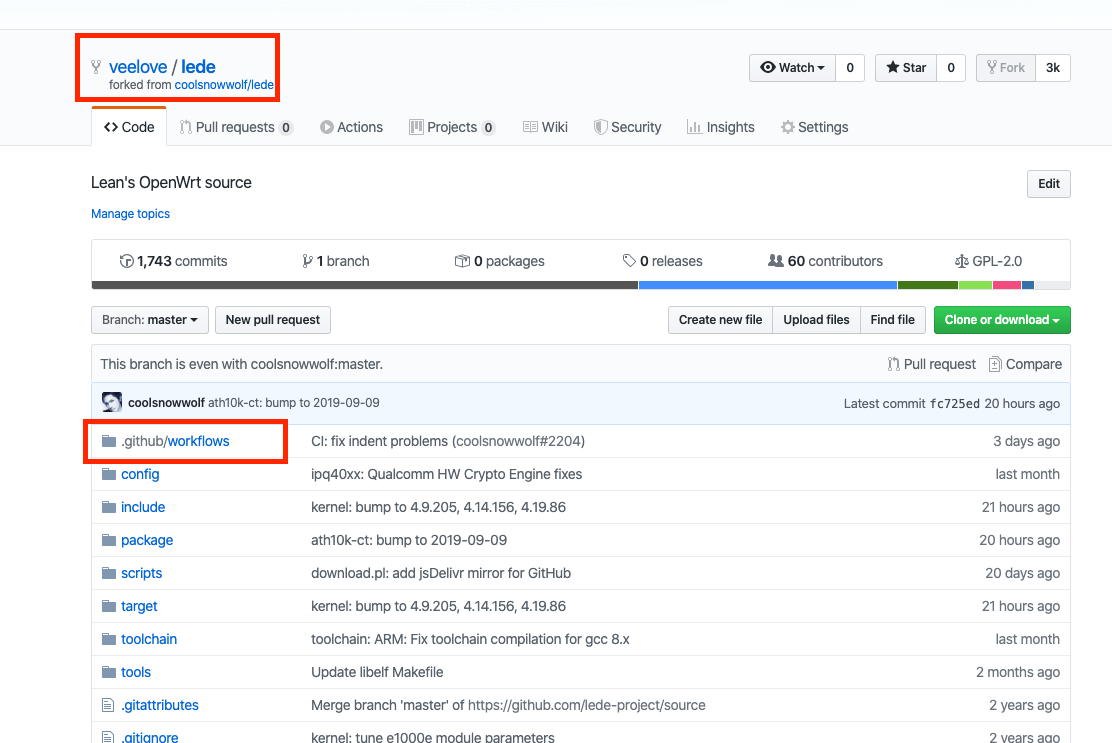Click the .gitattributes file icon
Image resolution: width=1112 pixels, height=743 pixels.
[109, 705]
